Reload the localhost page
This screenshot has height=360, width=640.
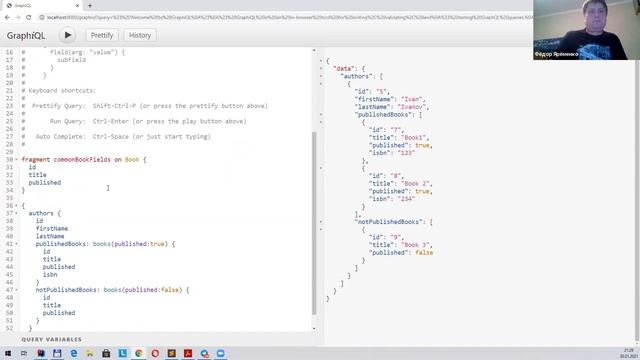click(29, 17)
